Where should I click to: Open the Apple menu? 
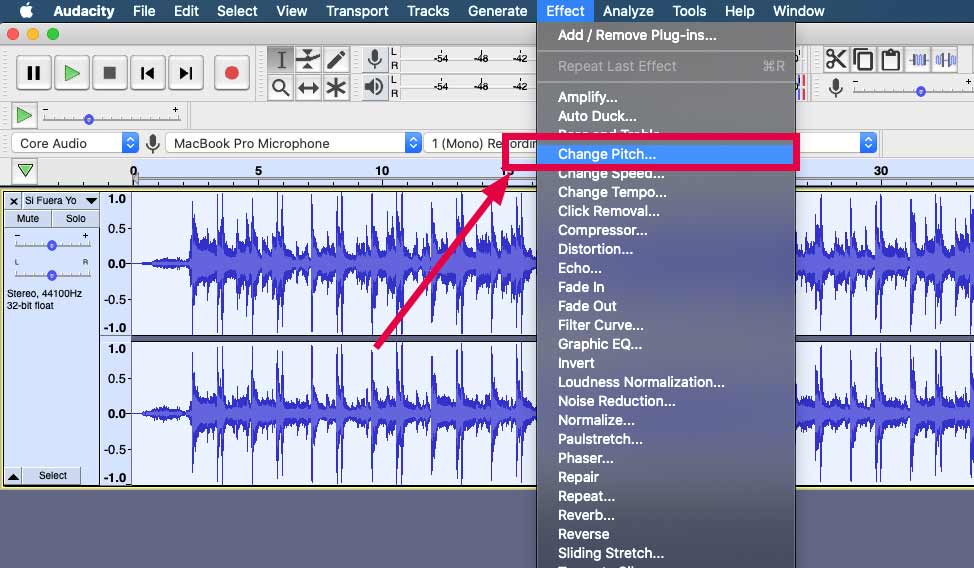(x=26, y=11)
